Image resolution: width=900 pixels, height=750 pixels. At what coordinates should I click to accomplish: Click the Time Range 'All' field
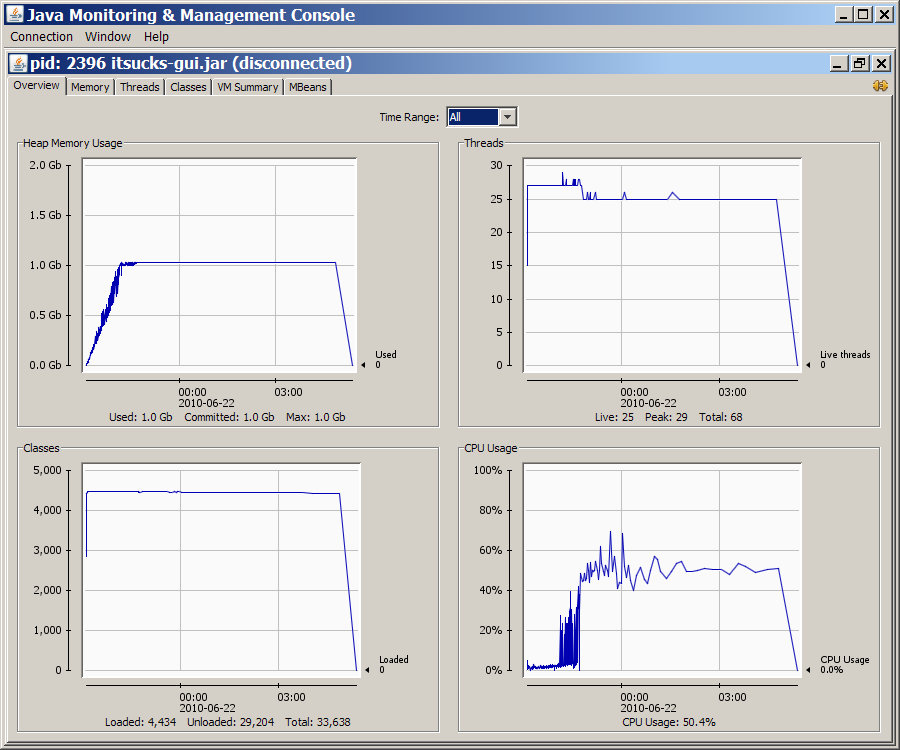coord(473,117)
